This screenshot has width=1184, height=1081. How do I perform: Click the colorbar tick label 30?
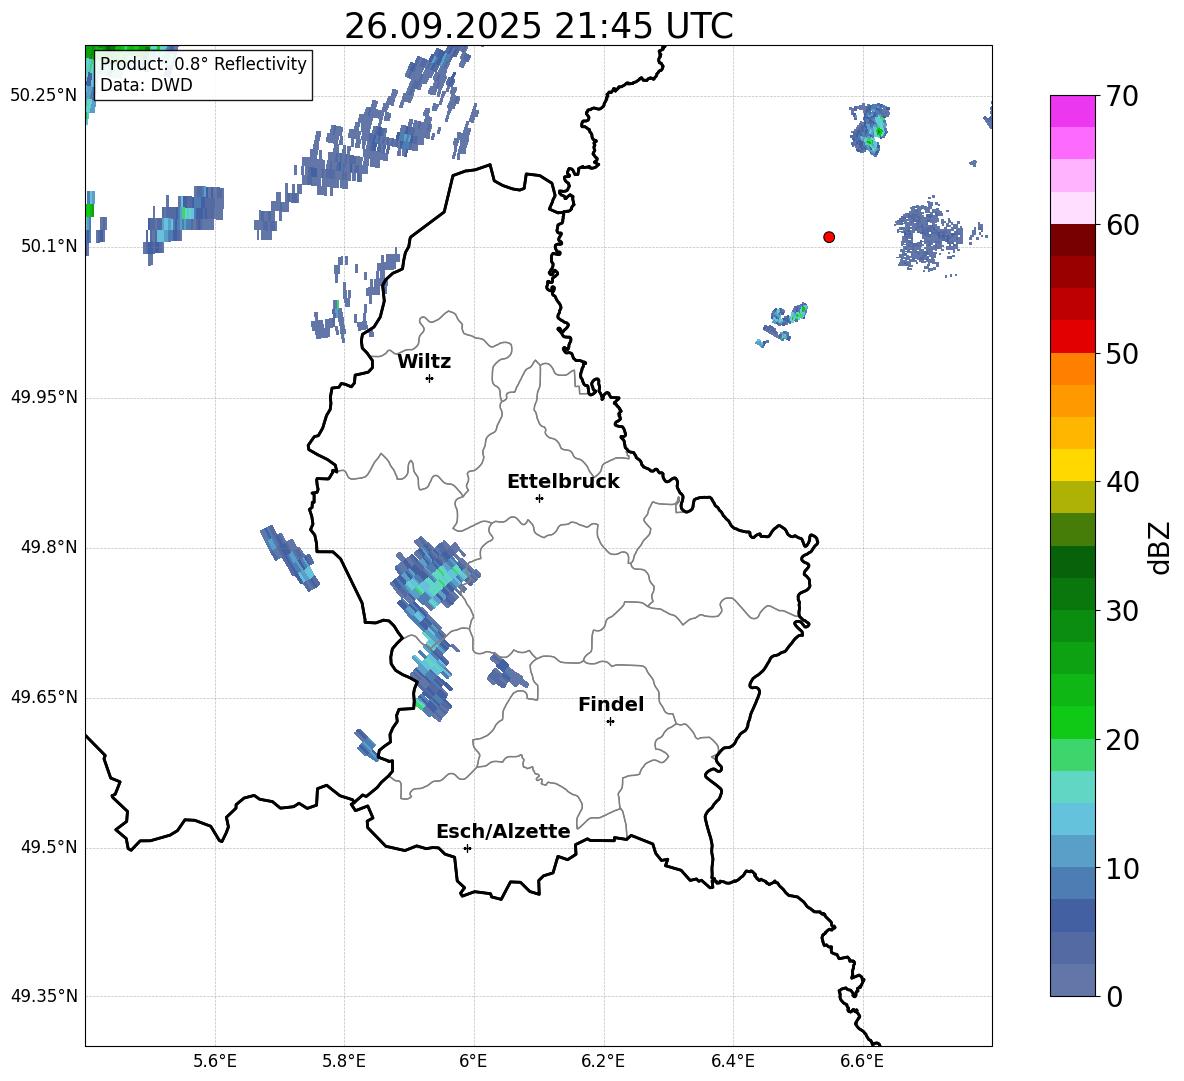point(1122,611)
